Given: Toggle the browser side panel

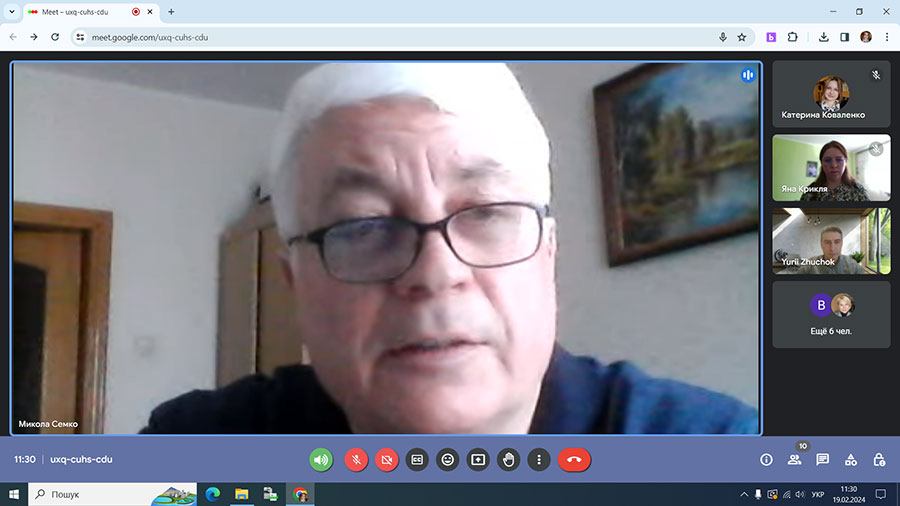Looking at the screenshot, I should [844, 37].
